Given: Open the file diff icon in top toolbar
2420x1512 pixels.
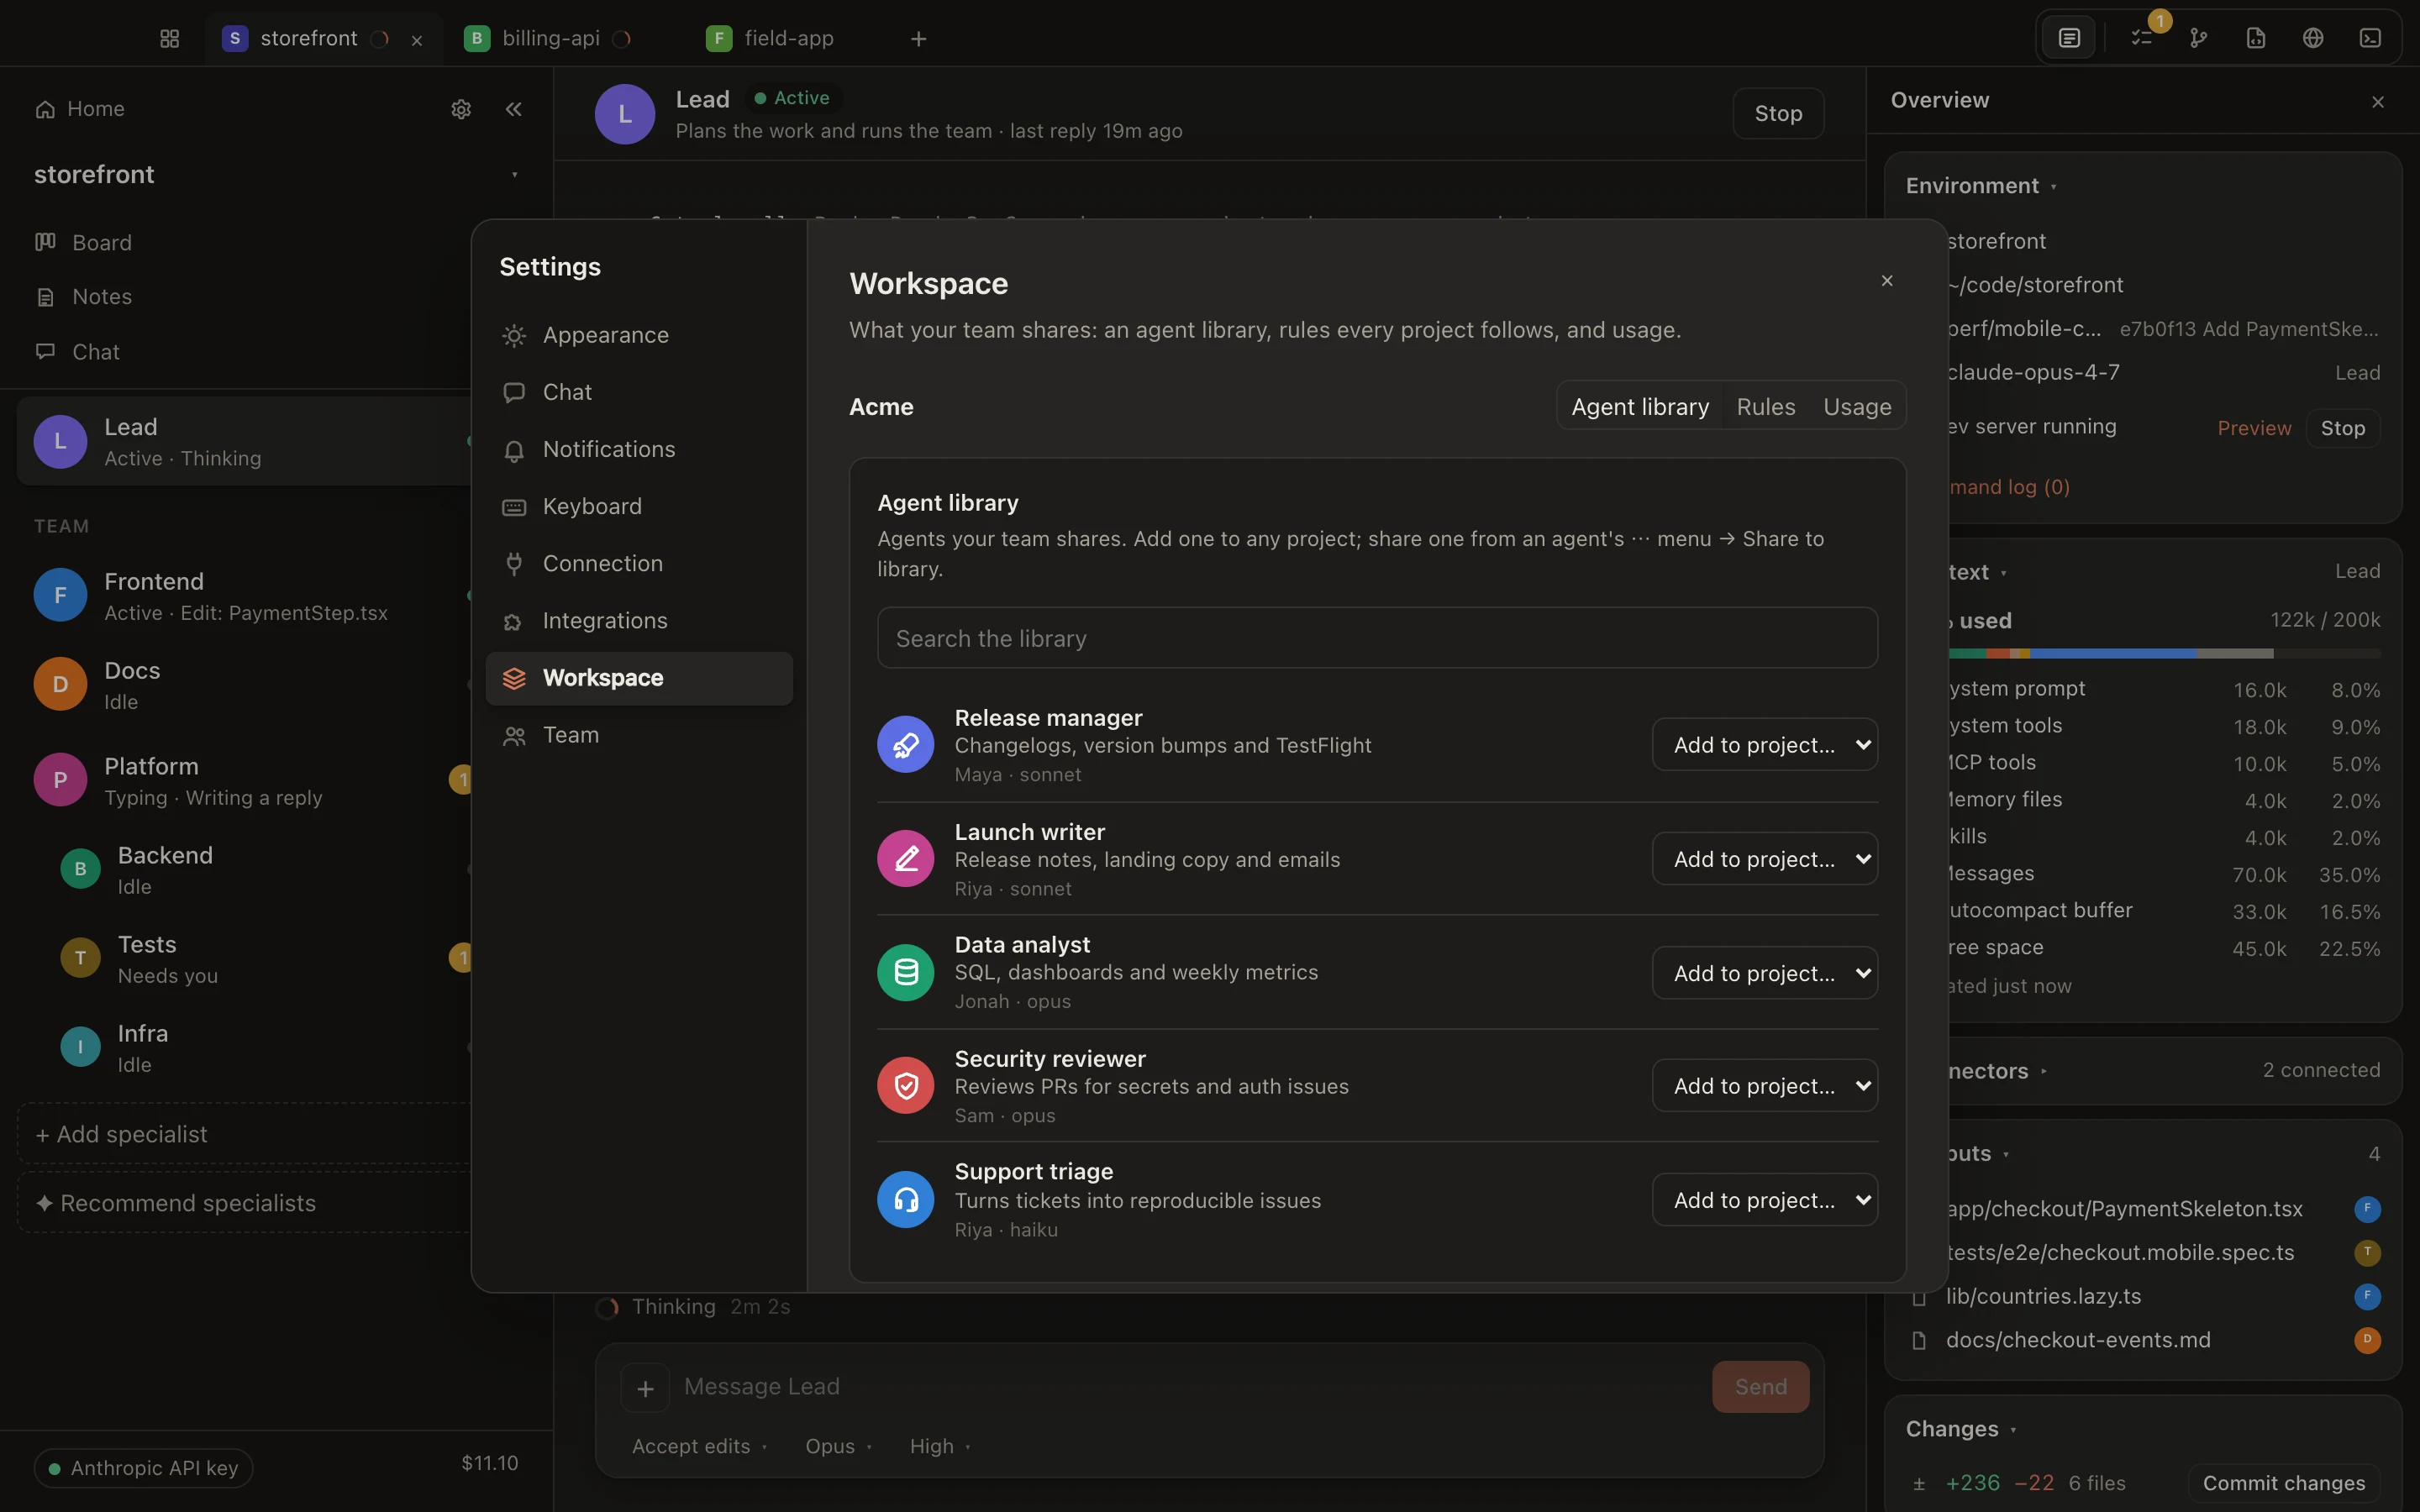Looking at the screenshot, I should pos(2256,38).
